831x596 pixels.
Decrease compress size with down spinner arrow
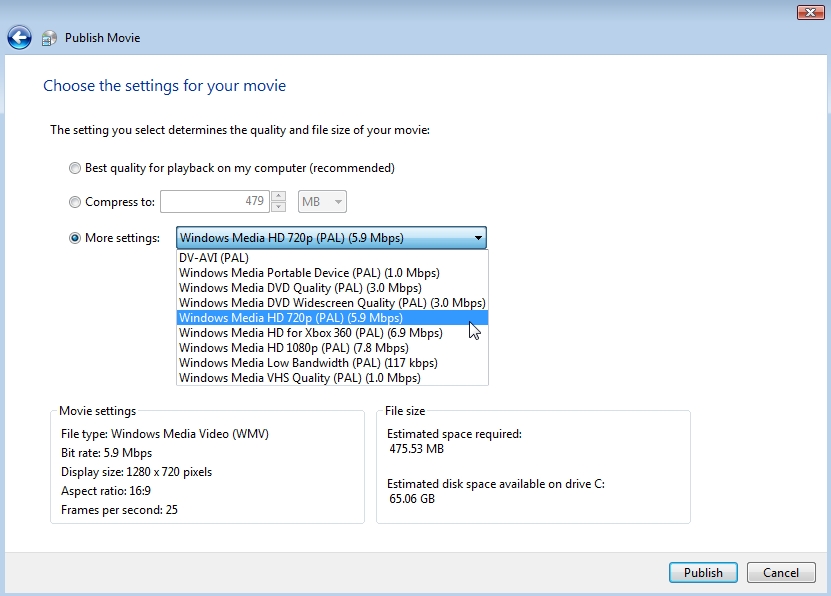(278, 207)
